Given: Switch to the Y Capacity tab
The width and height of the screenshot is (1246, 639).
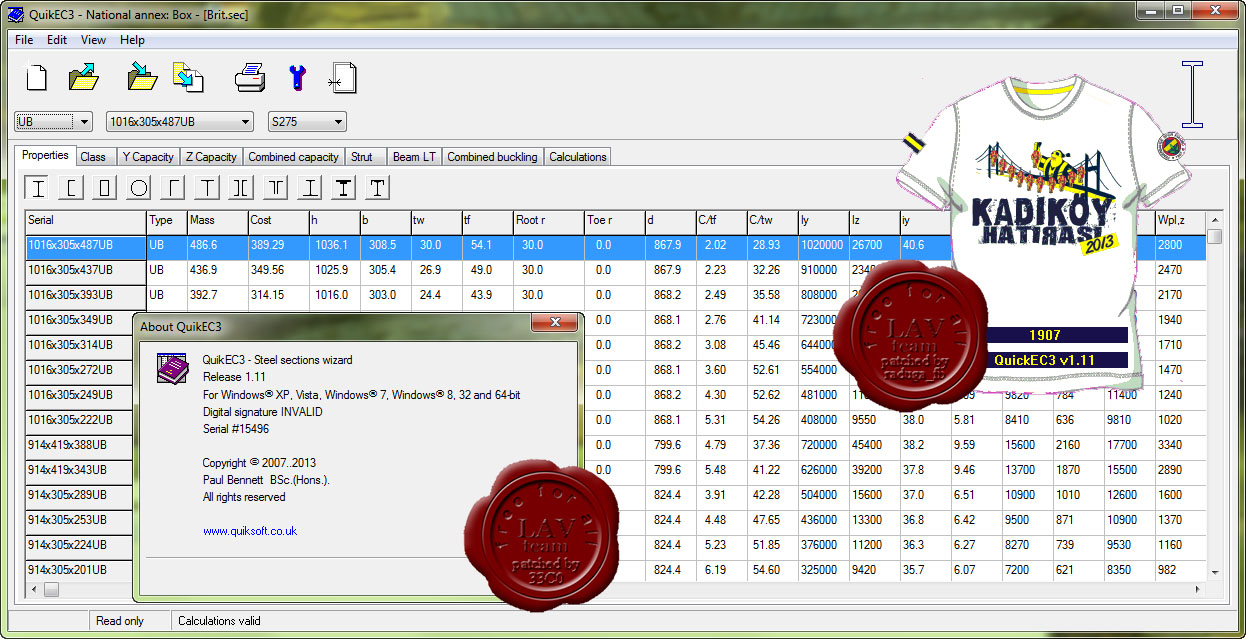Looking at the screenshot, I should (x=148, y=157).
